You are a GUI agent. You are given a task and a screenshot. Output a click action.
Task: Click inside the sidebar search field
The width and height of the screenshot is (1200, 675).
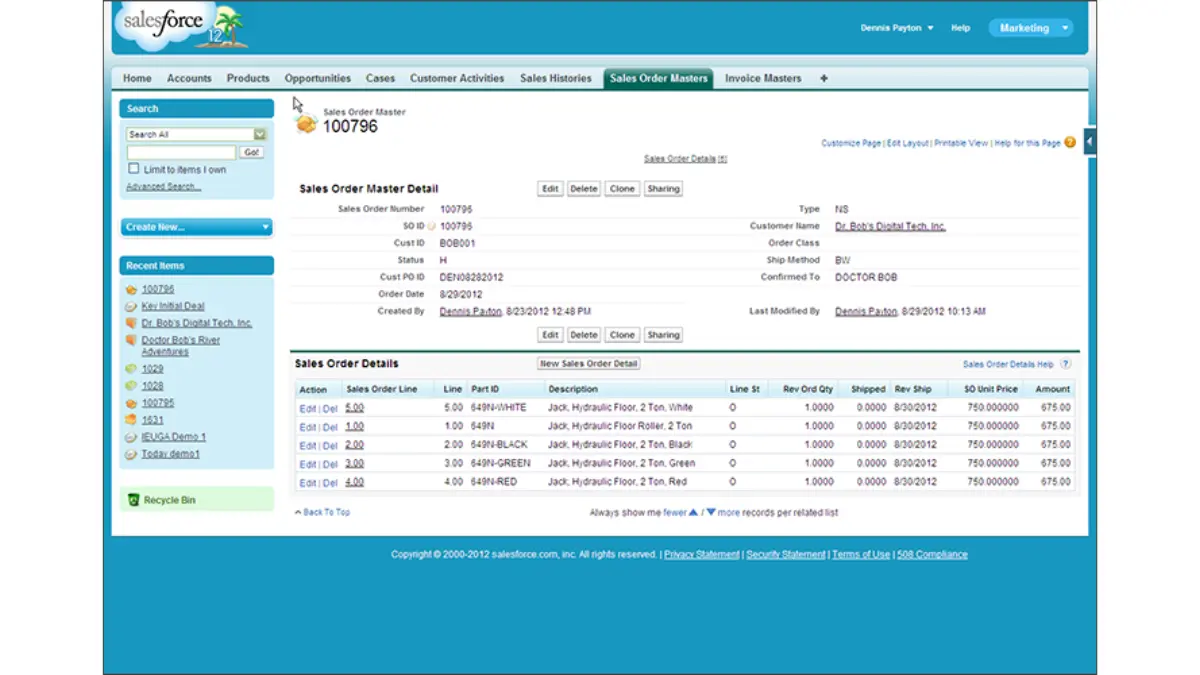(180, 151)
